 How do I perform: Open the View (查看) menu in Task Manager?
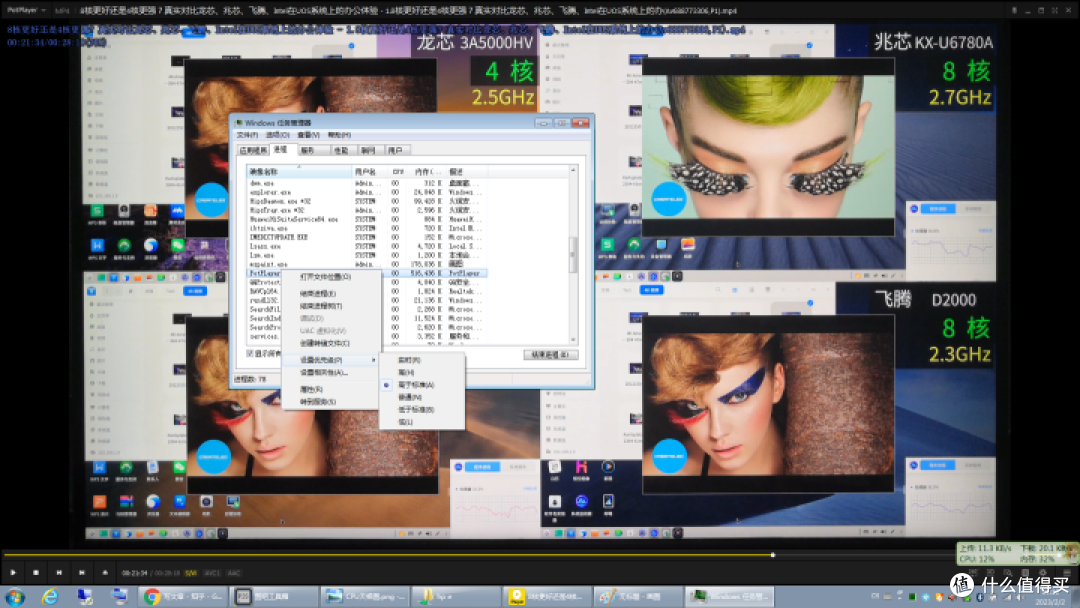click(x=308, y=135)
